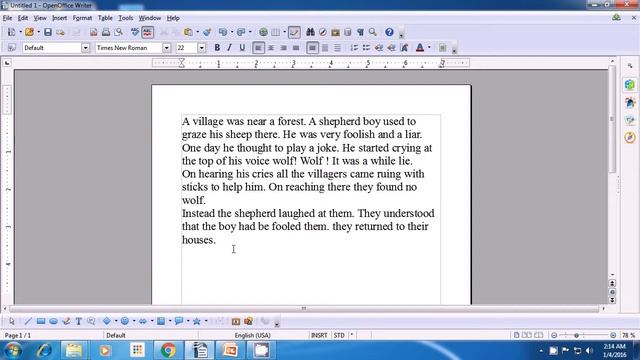This screenshot has height=360, width=640.
Task: Click the Insert Table icon
Action: point(276,32)
